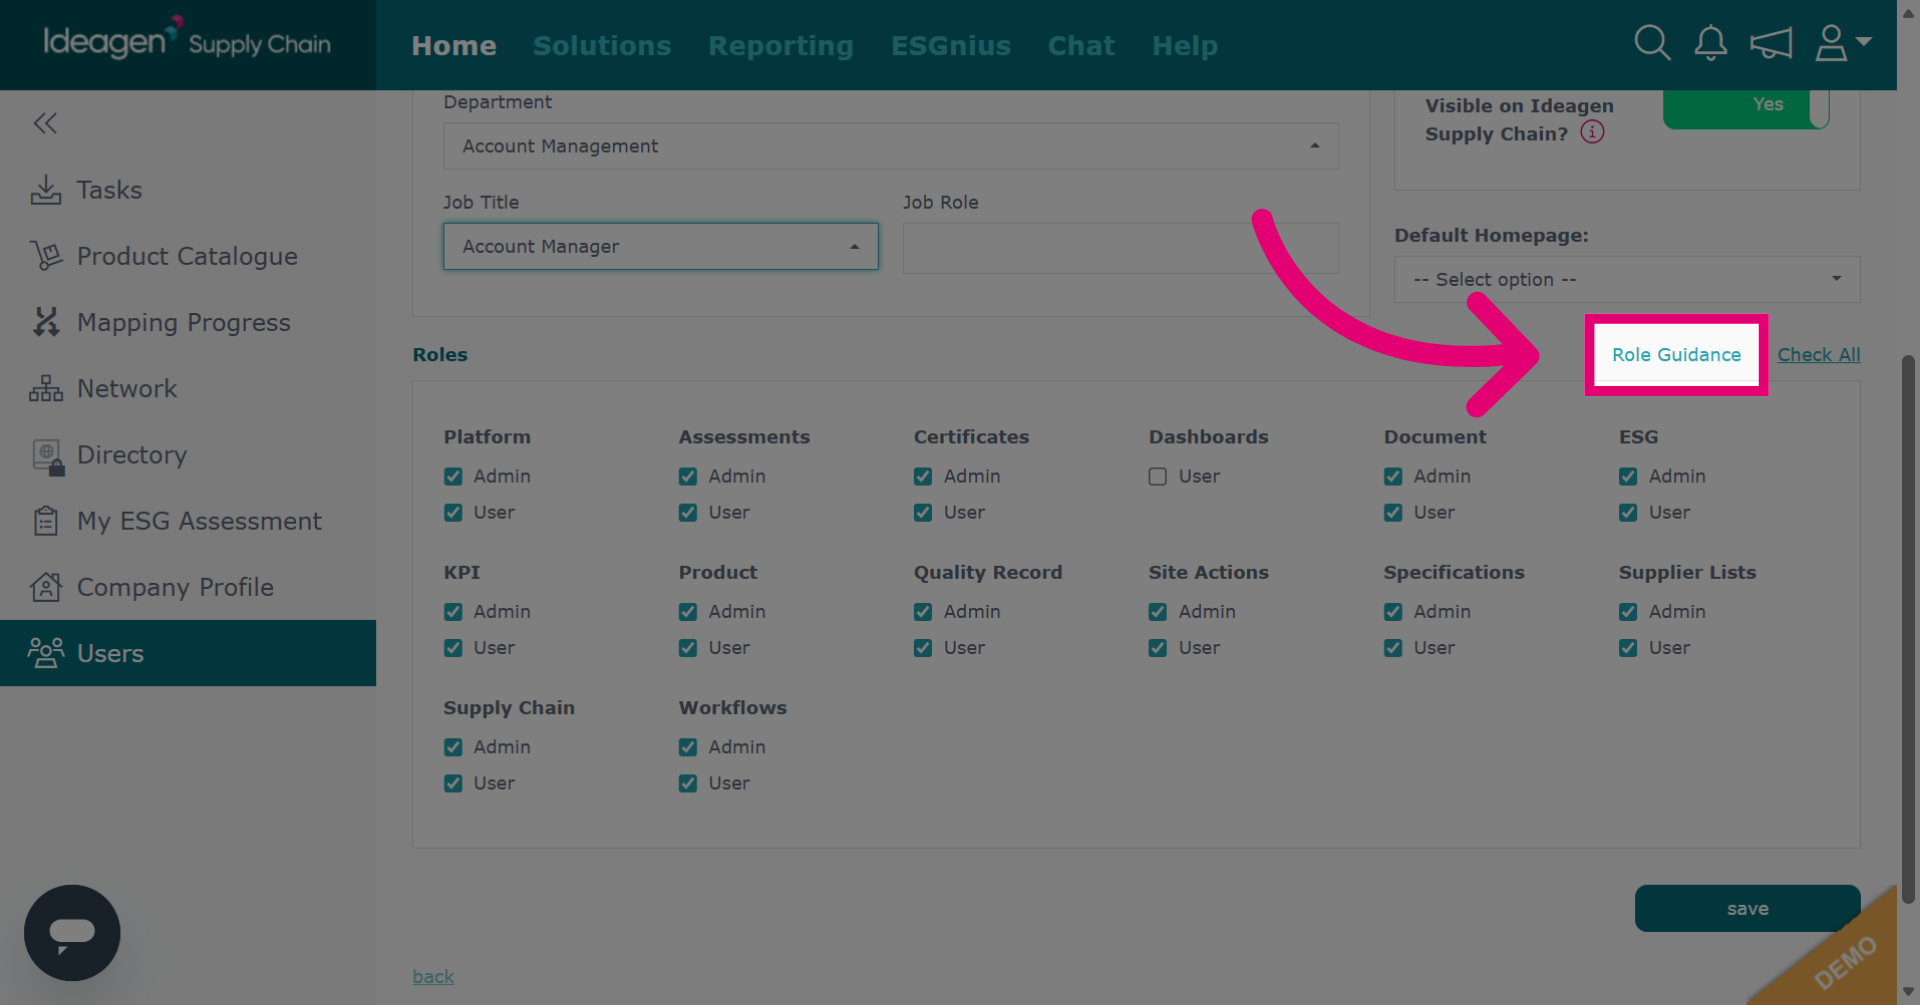Open the Job Title Account Manager dropdown
The width and height of the screenshot is (1920, 1005).
(661, 246)
